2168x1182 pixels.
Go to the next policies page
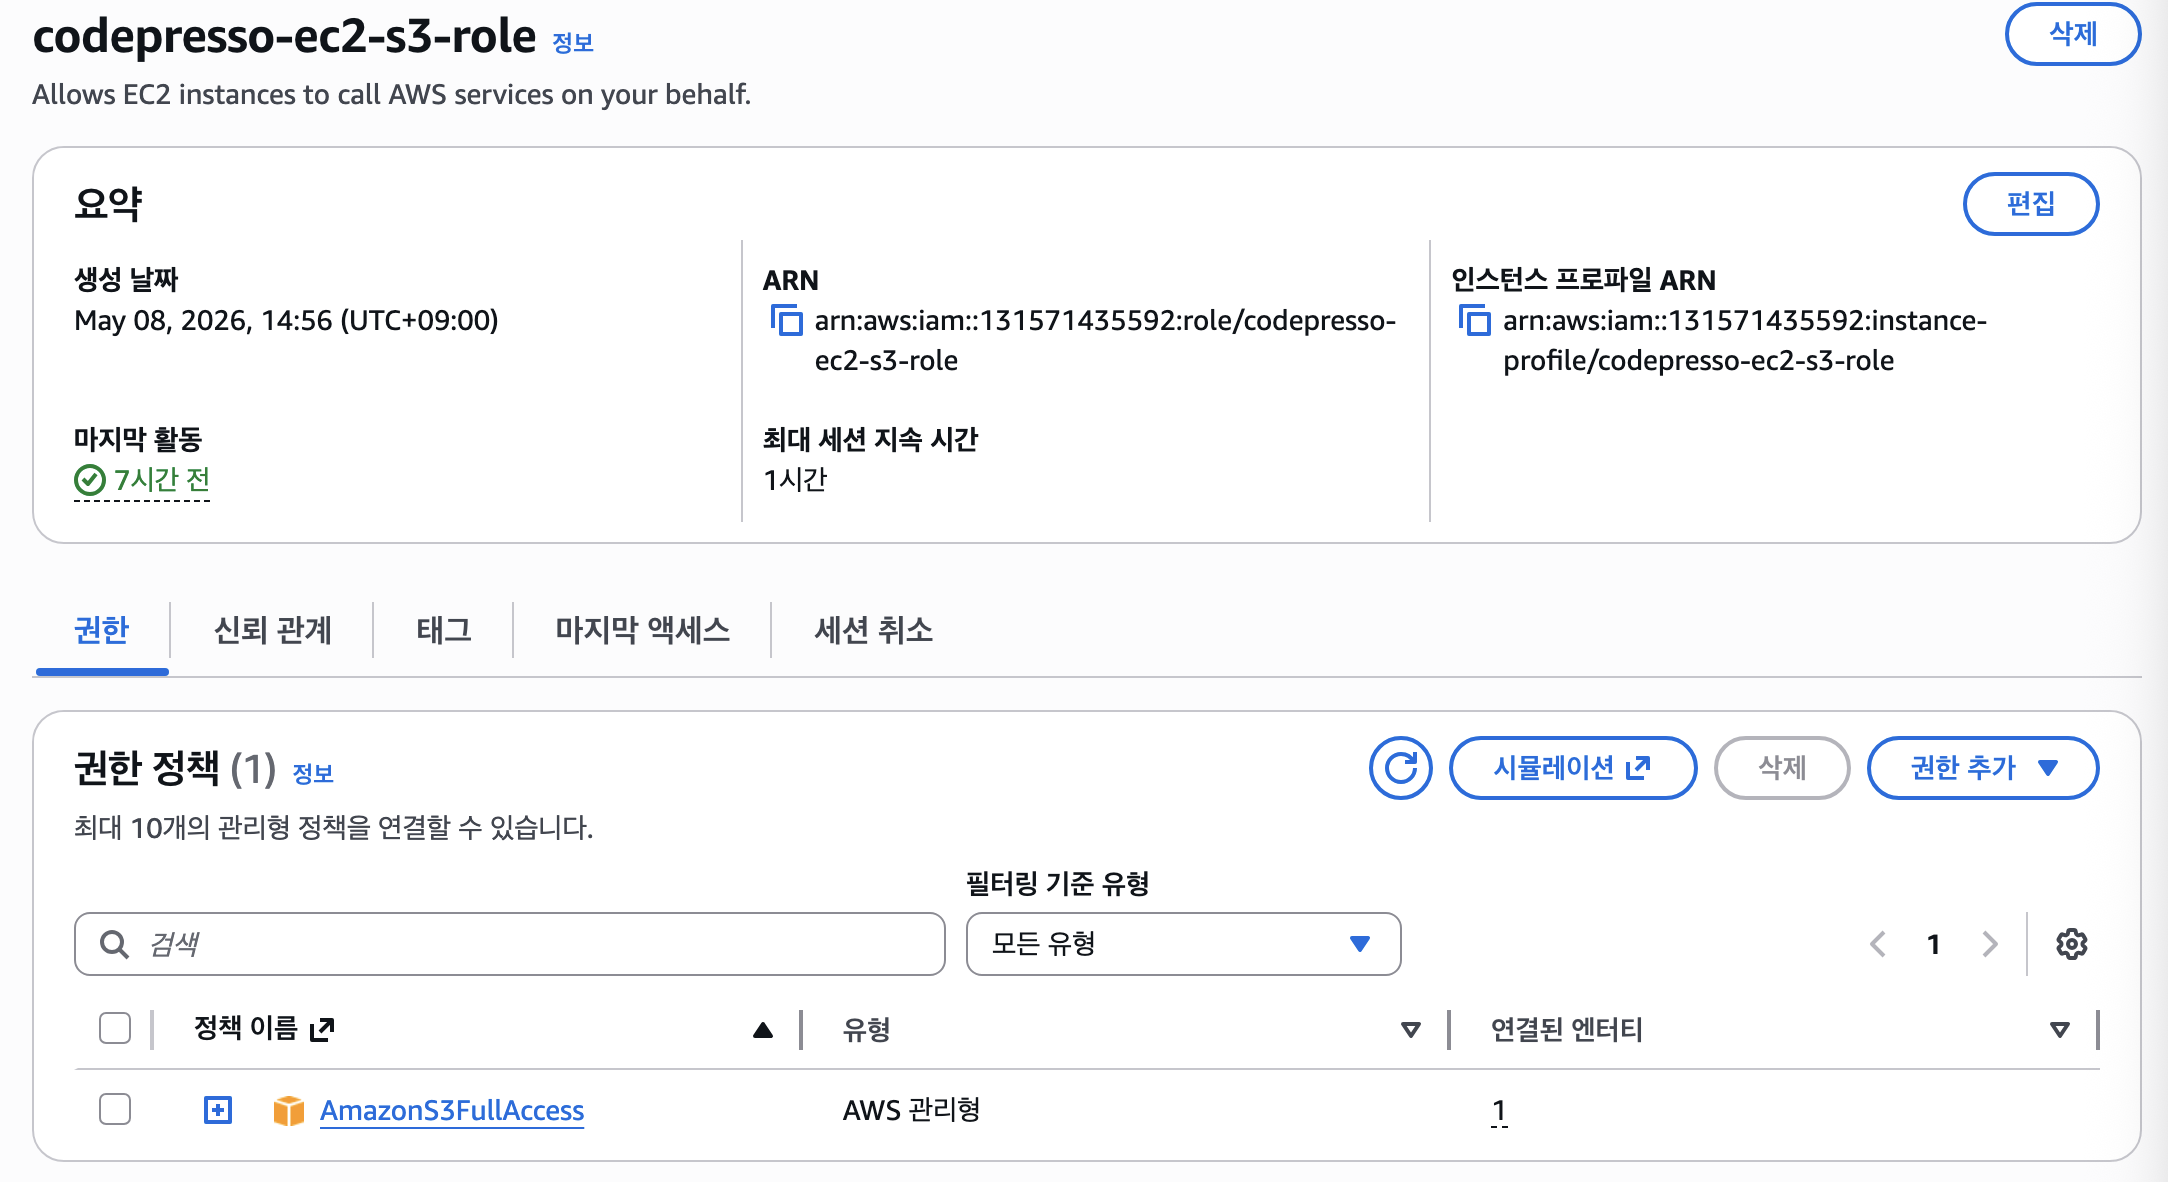pos(1990,944)
